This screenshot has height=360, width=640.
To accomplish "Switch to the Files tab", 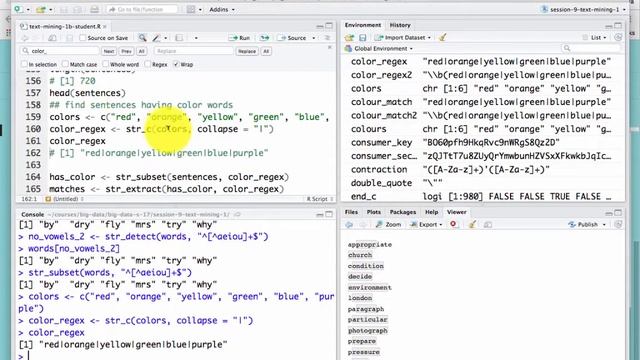I will tap(351, 212).
